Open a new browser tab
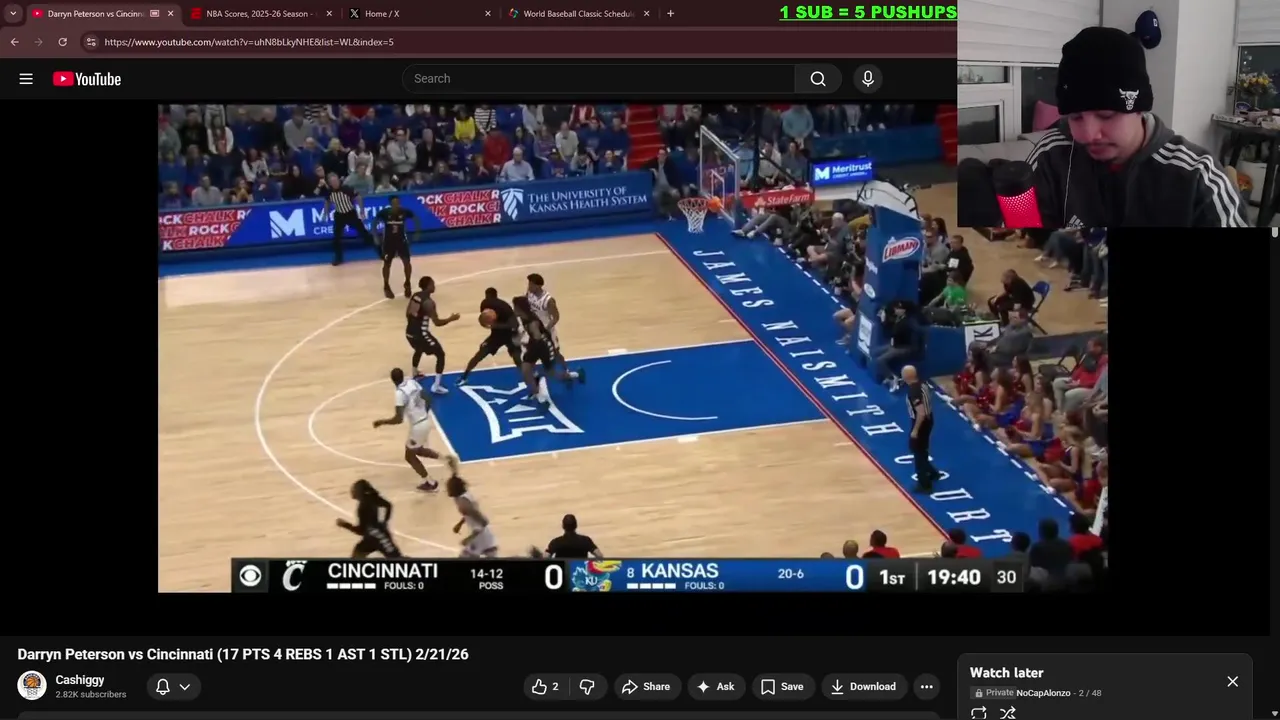The image size is (1280, 720). [670, 13]
